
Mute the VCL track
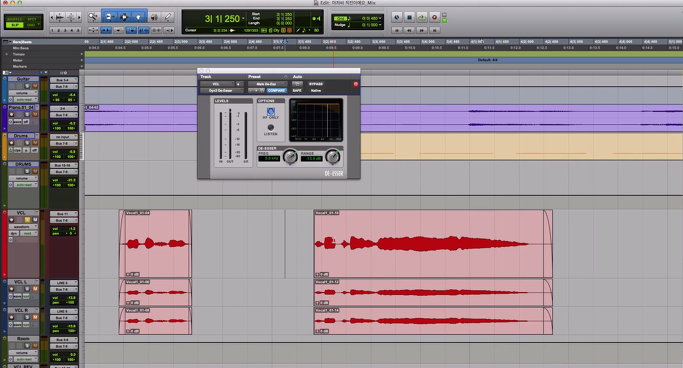[35, 220]
